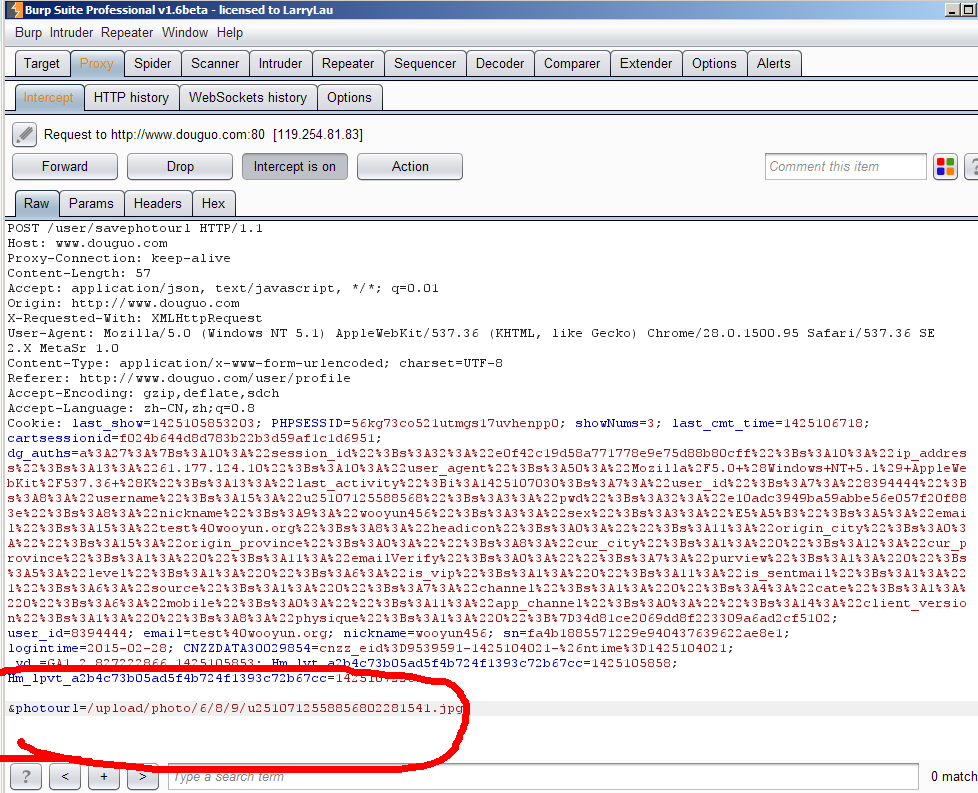This screenshot has height=793, width=978.
Task: Switch to the Spider tab
Action: pos(152,64)
